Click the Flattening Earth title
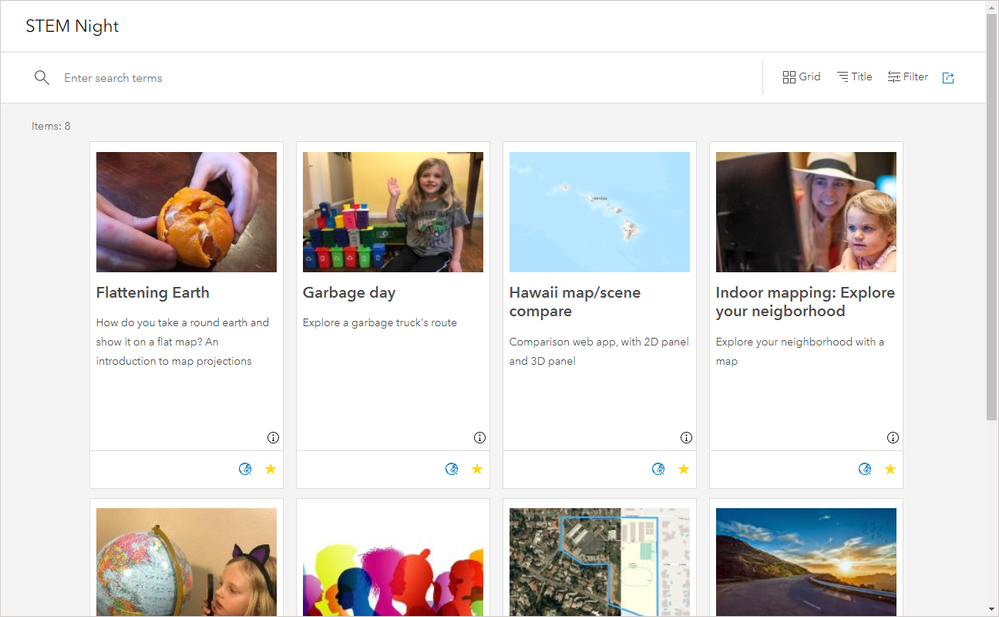The width and height of the screenshot is (999, 617). [153, 293]
